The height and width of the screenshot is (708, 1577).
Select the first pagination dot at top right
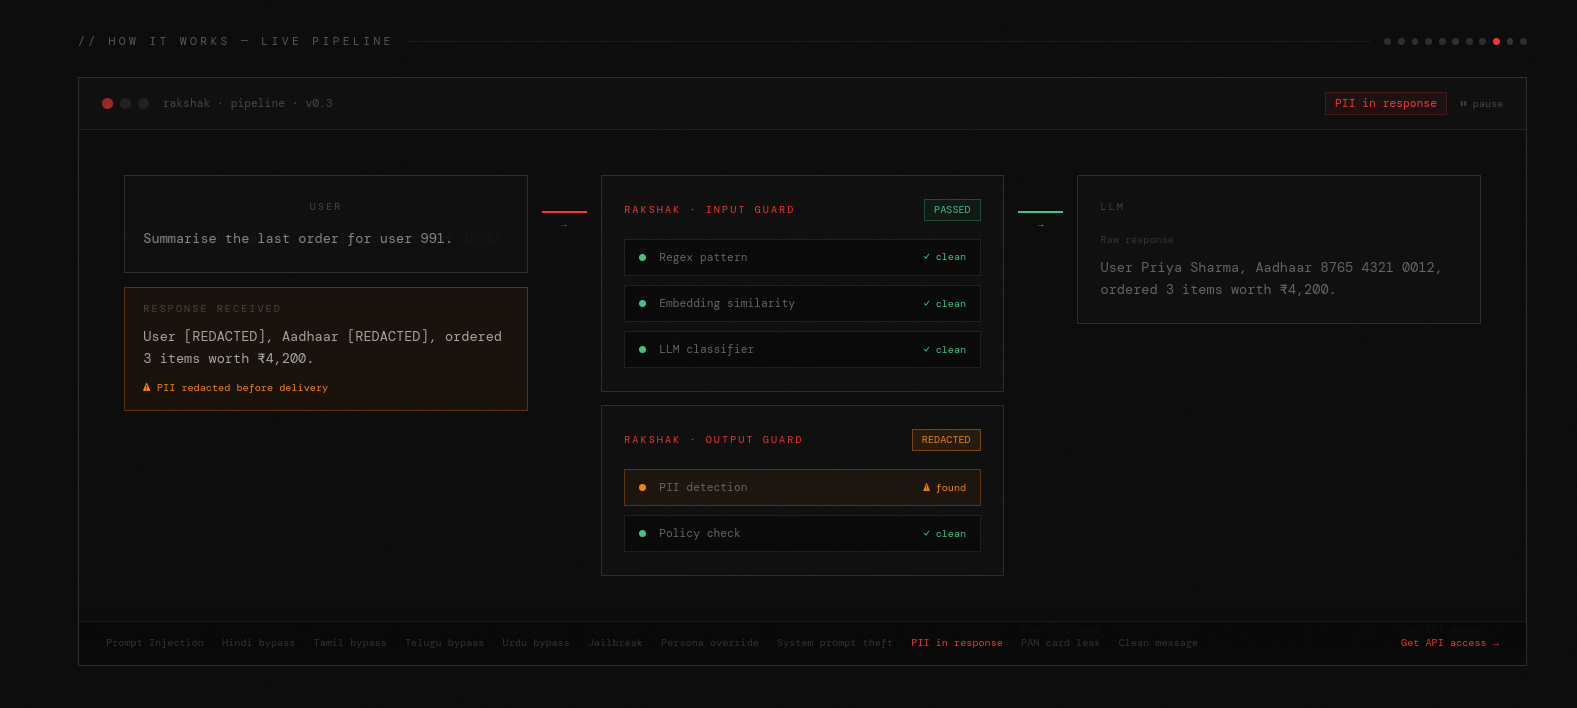[1387, 42]
